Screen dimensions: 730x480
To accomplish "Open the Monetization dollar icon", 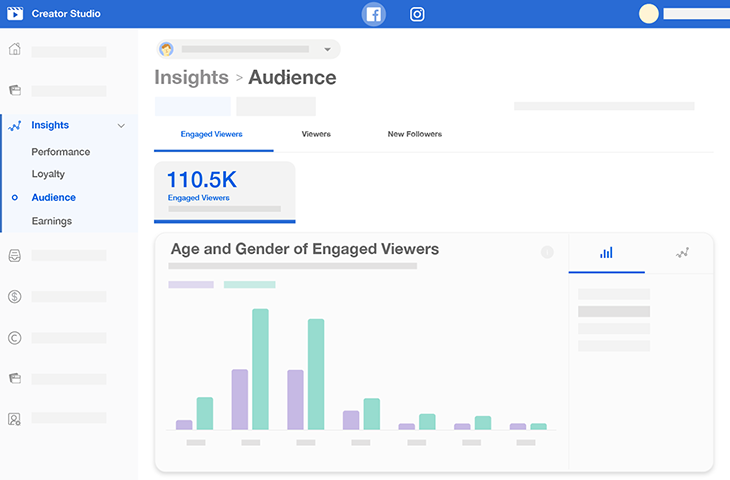I will tap(15, 296).
